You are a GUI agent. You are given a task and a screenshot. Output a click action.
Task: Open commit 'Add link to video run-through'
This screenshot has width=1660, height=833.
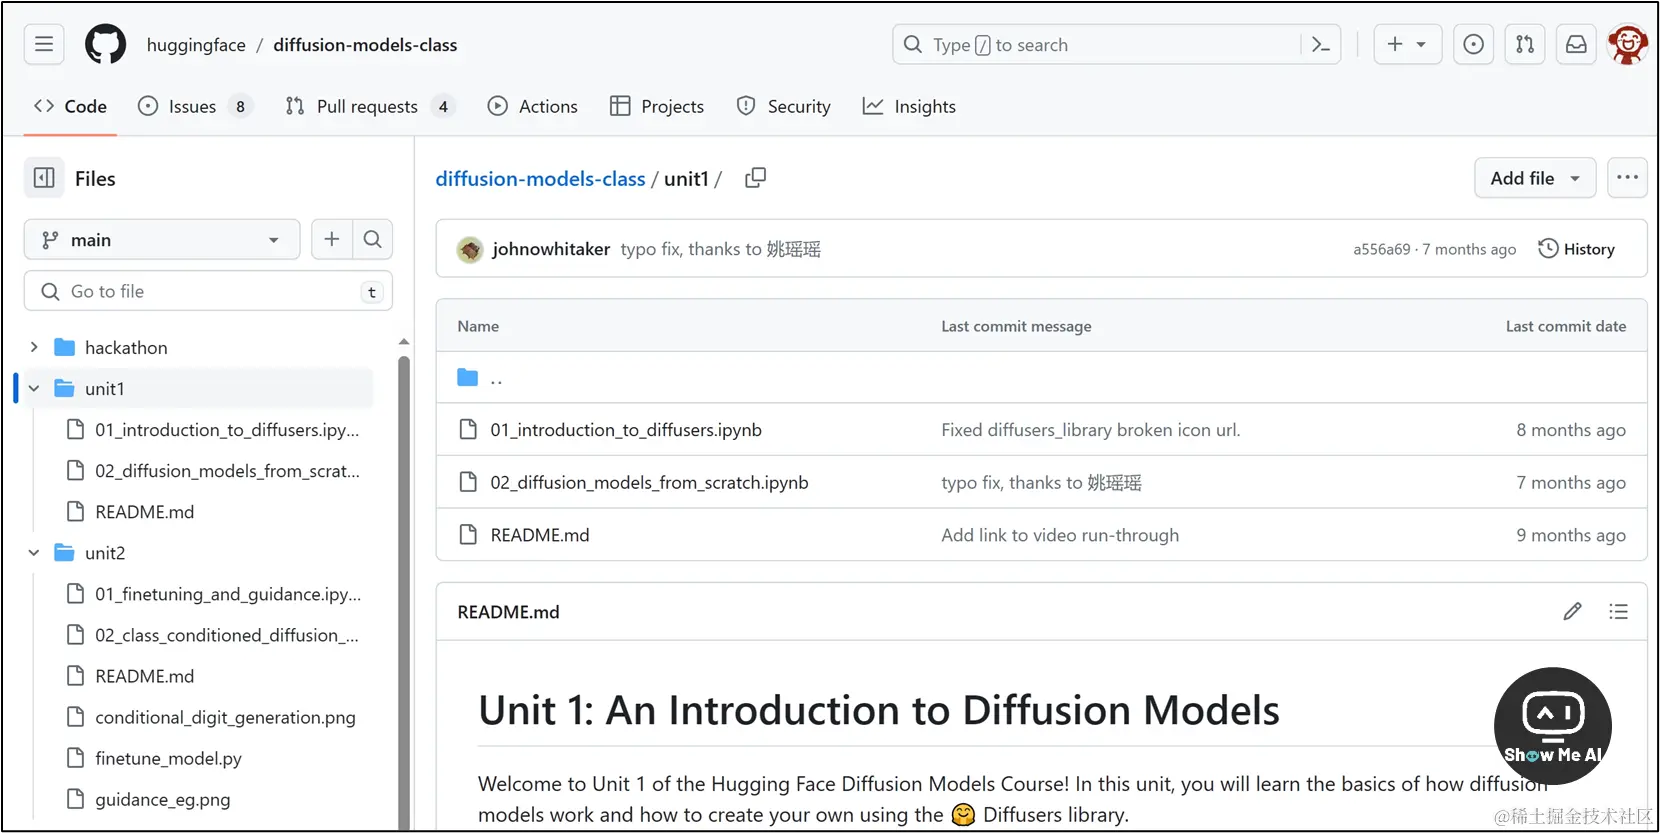coord(1060,535)
